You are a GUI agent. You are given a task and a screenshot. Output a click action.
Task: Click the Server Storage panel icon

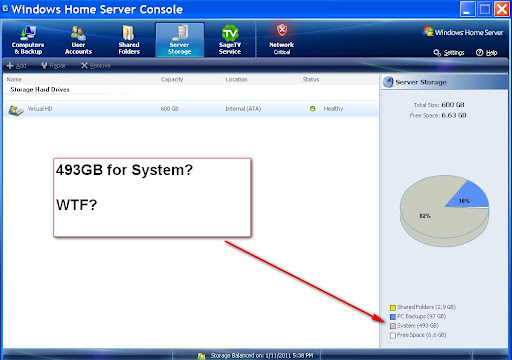pos(388,82)
